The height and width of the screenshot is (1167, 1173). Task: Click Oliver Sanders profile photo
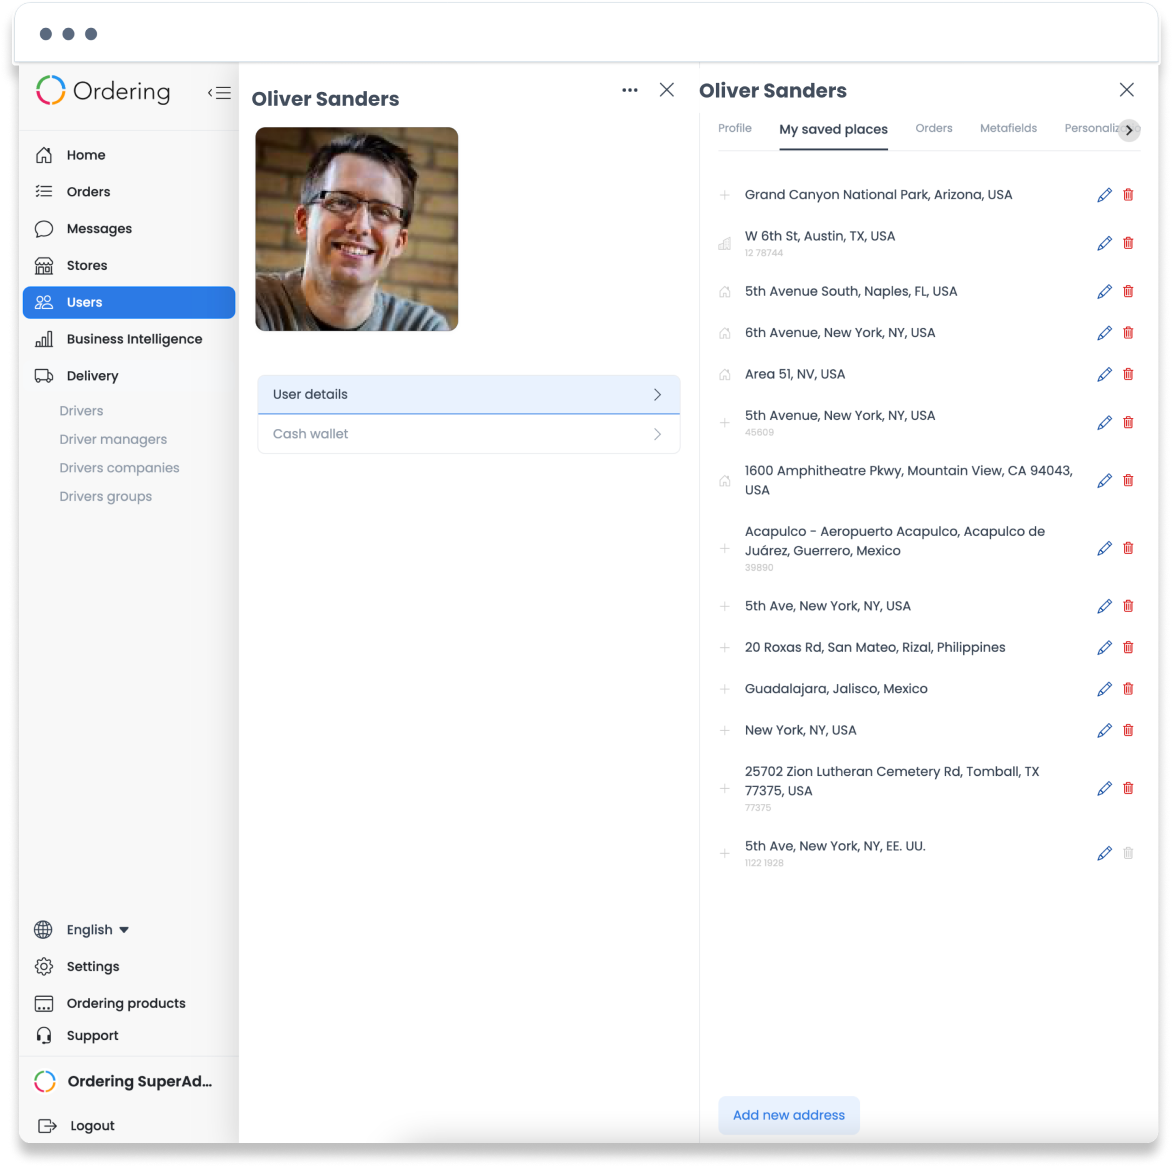coord(357,229)
